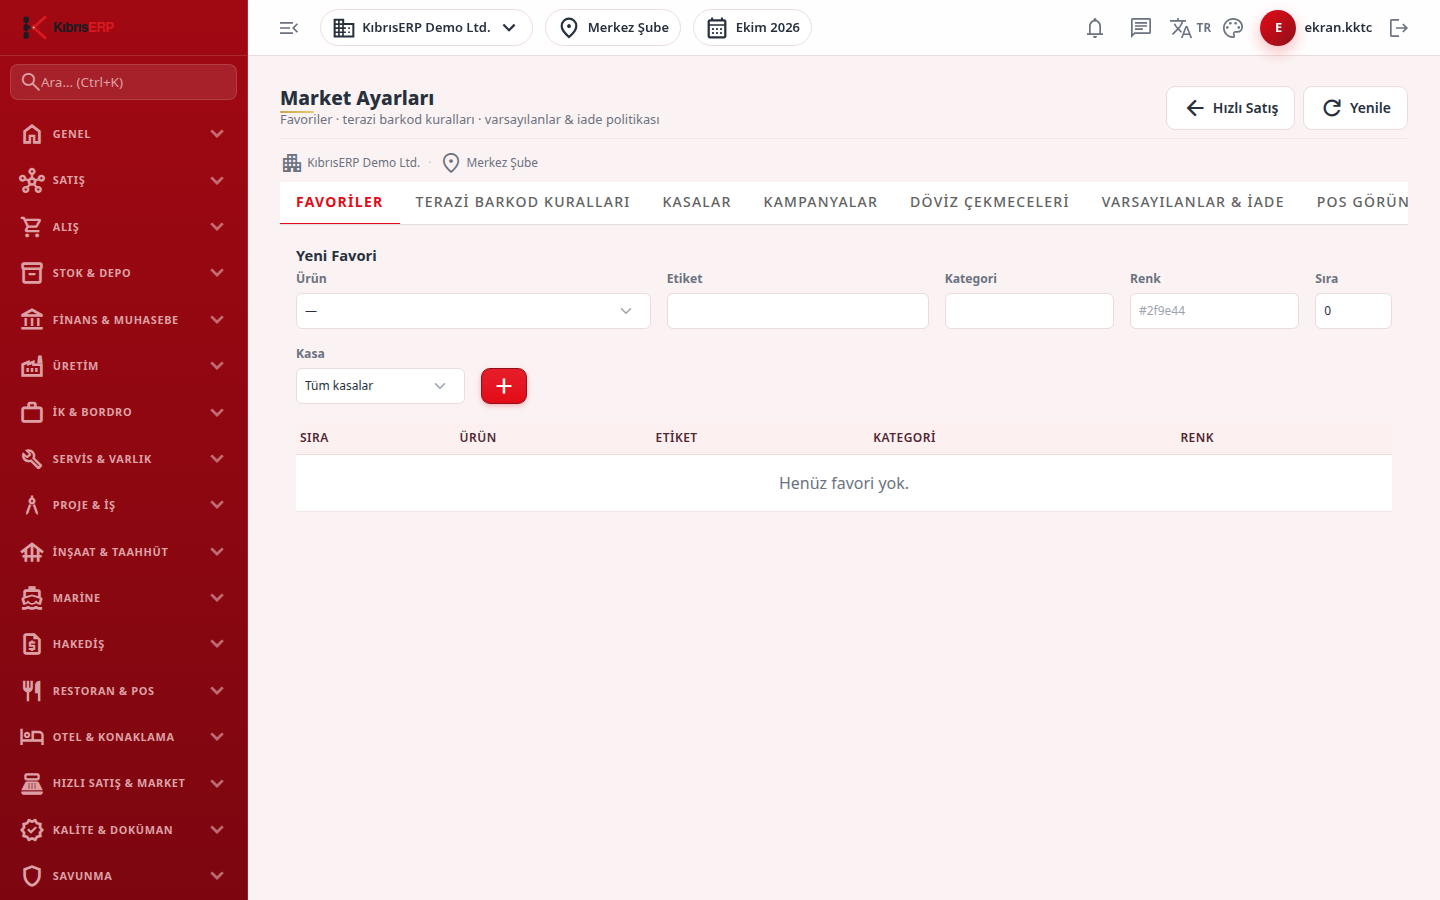The height and width of the screenshot is (900, 1440).
Task: Switch to the Varsayılanlar & İade tab
Action: [x=1193, y=202]
